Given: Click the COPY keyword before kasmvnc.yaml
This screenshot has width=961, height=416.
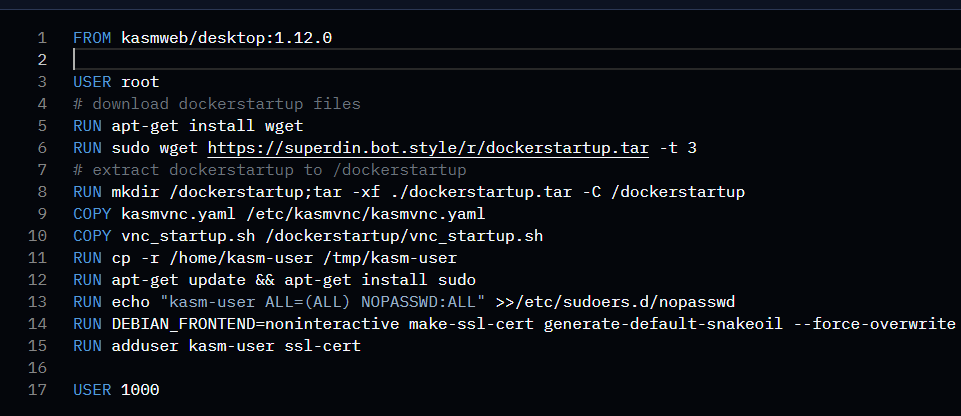Looking at the screenshot, I should (93, 214).
